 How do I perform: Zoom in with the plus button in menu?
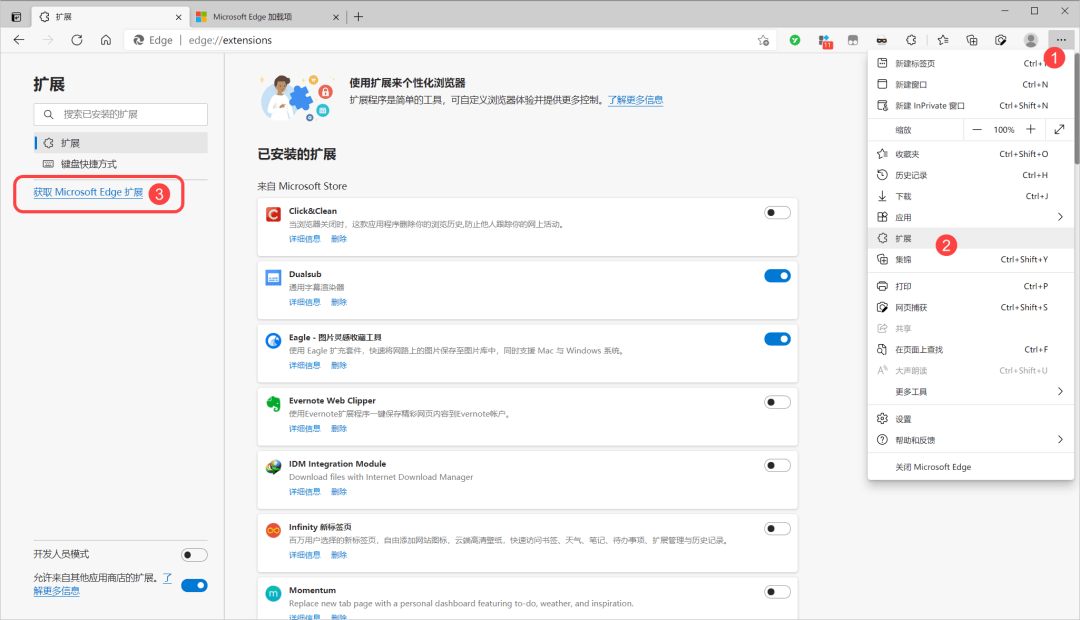1030,130
